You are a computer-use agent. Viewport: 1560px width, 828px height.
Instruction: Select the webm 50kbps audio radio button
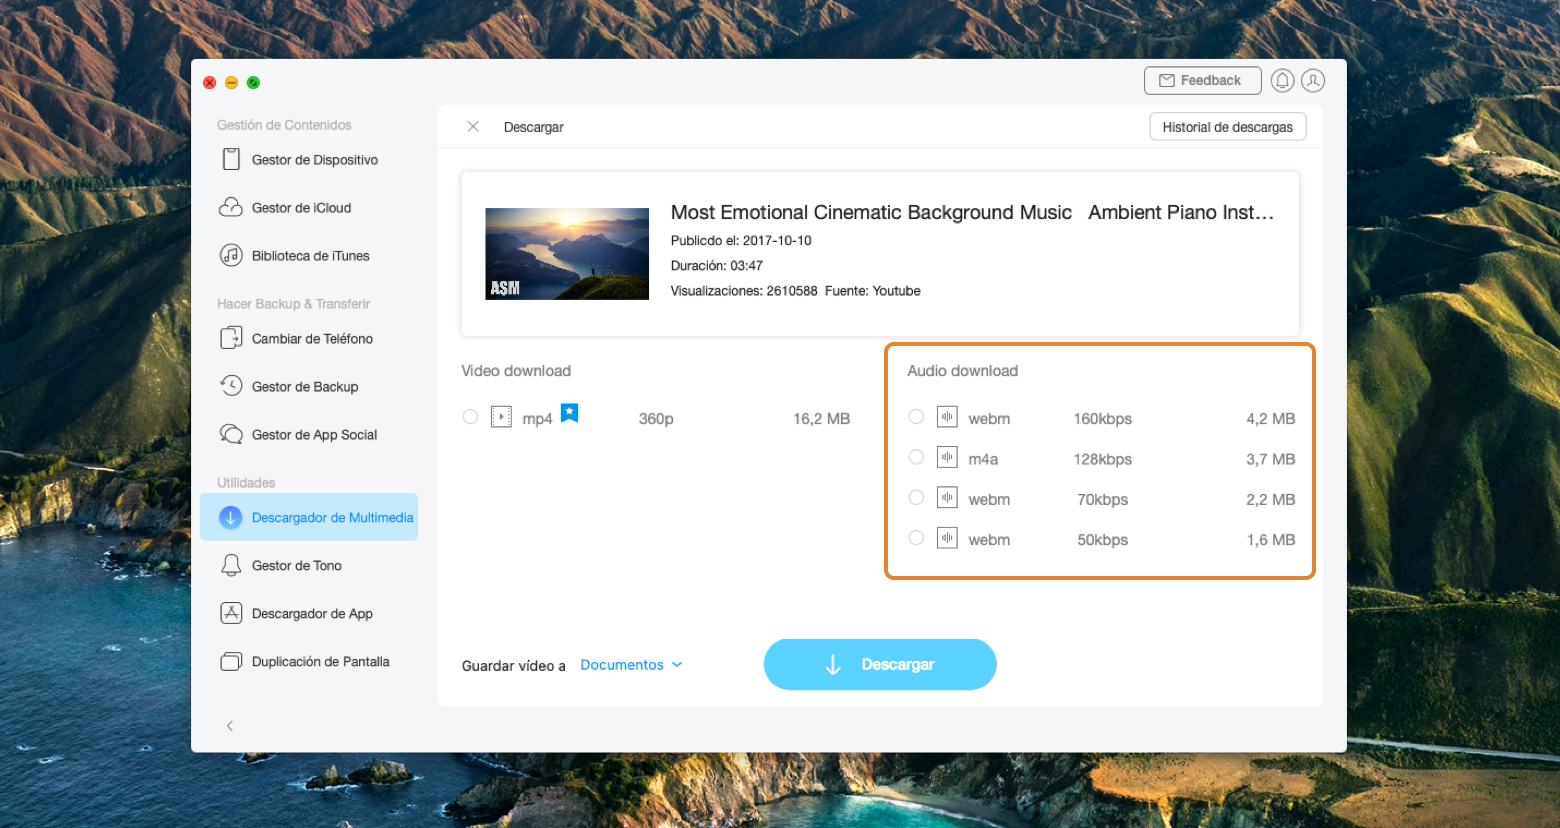click(916, 538)
